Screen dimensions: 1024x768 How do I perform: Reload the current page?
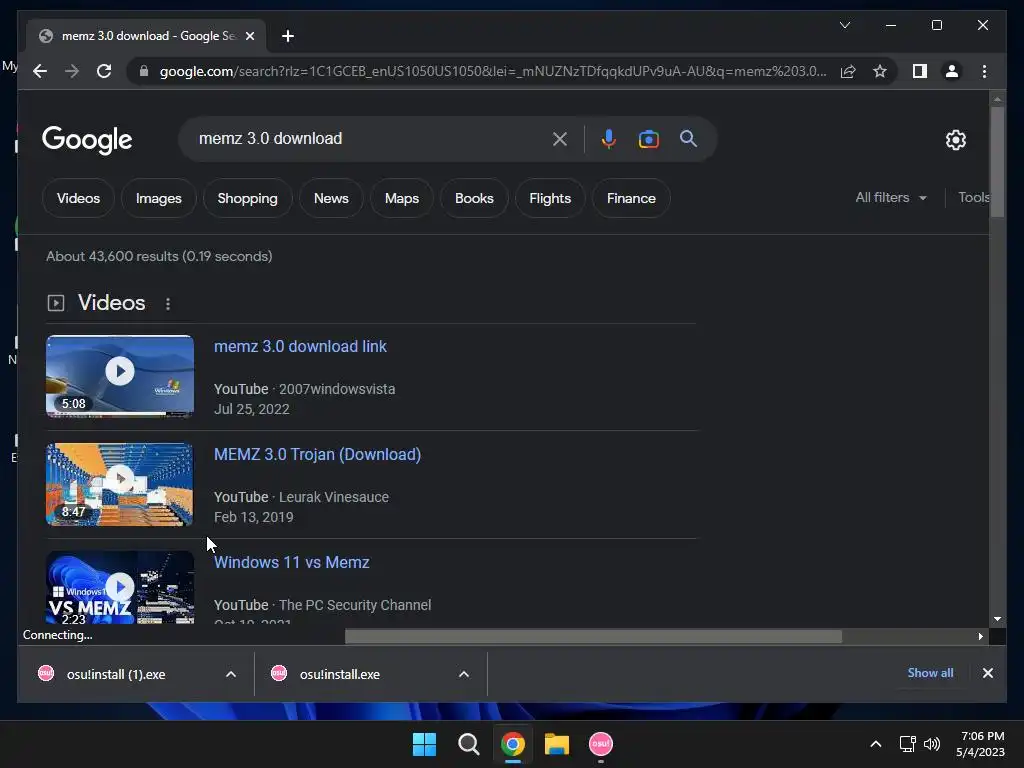click(x=104, y=71)
